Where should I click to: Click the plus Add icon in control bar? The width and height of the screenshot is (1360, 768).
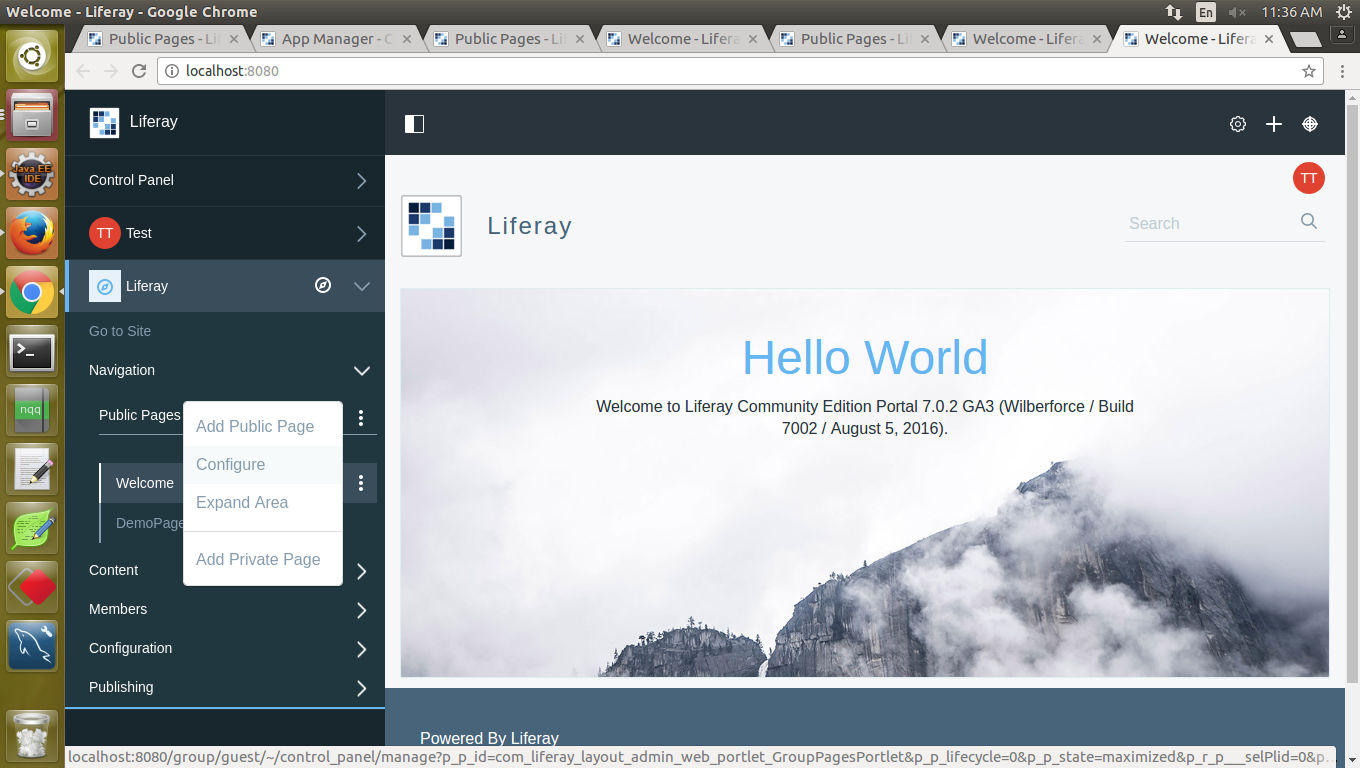[x=1274, y=124]
